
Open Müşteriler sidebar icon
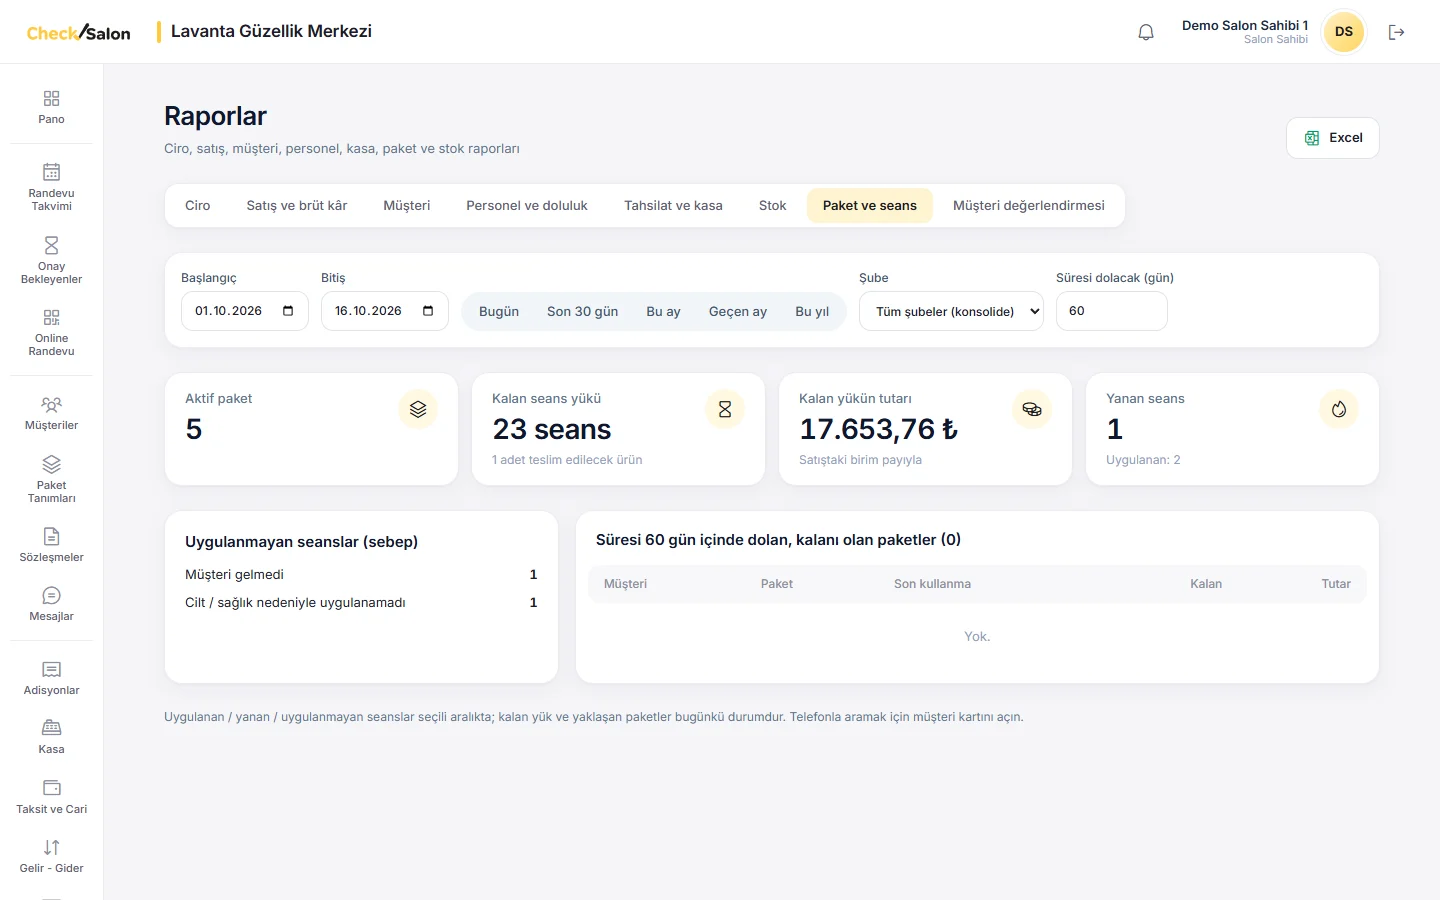(51, 405)
